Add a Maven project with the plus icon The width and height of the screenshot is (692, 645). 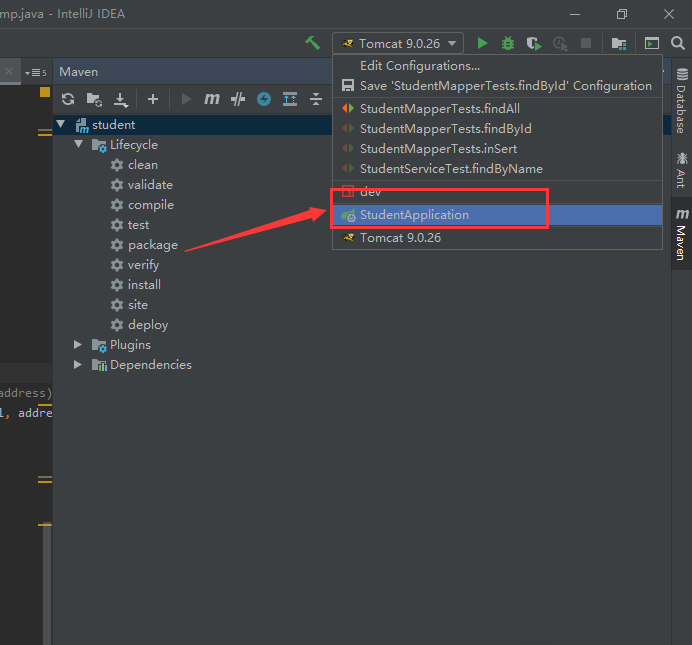coord(153,99)
